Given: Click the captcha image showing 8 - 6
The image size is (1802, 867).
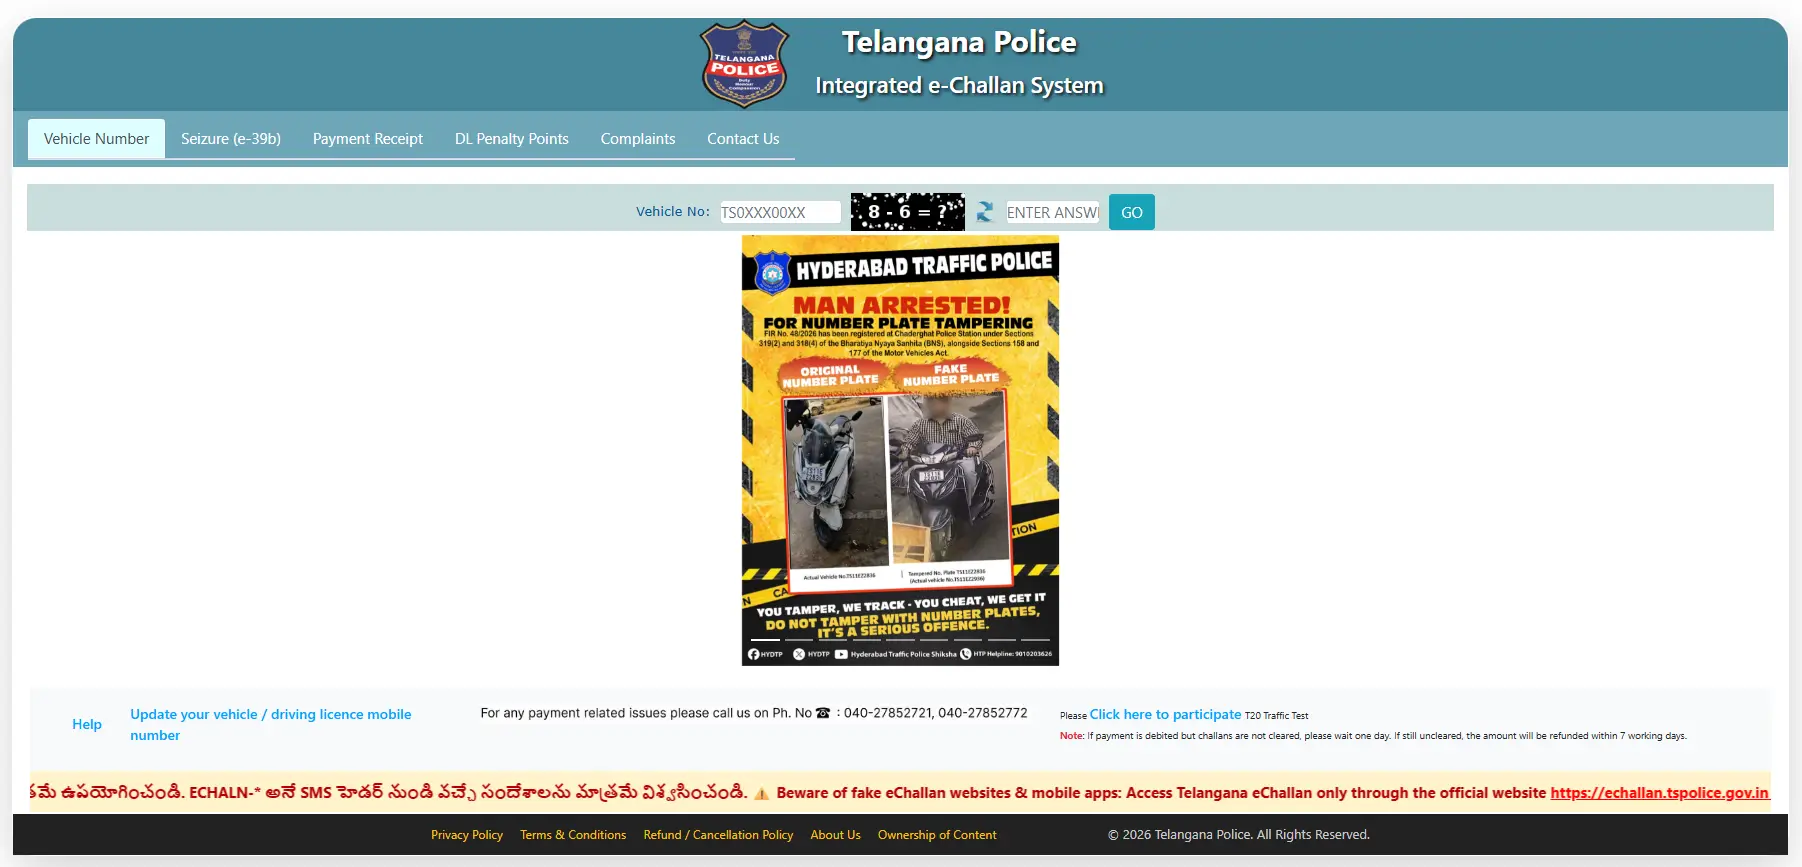Looking at the screenshot, I should (907, 212).
